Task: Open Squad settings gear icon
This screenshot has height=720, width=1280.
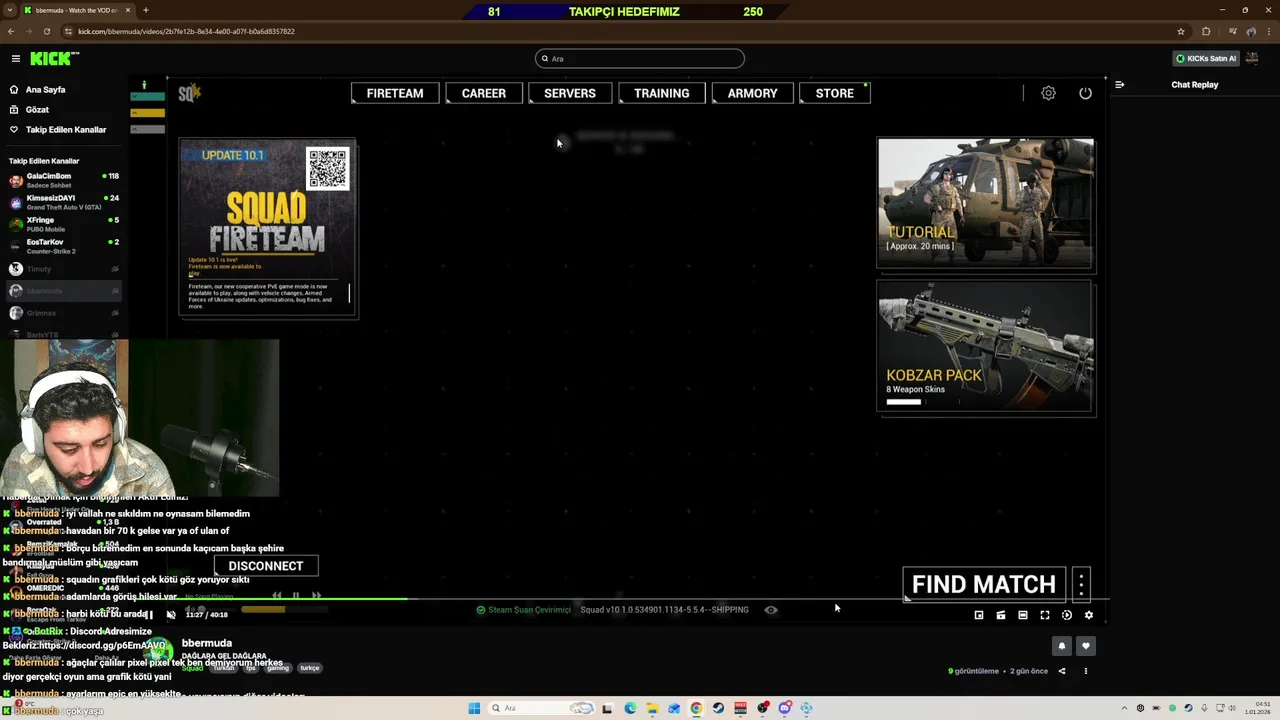Action: pyautogui.click(x=1048, y=93)
